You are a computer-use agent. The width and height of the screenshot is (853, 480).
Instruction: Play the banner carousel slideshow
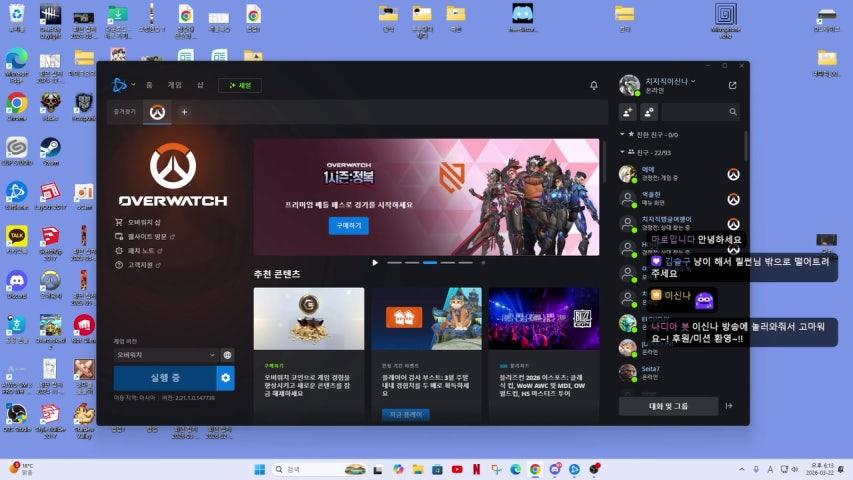[x=375, y=263]
